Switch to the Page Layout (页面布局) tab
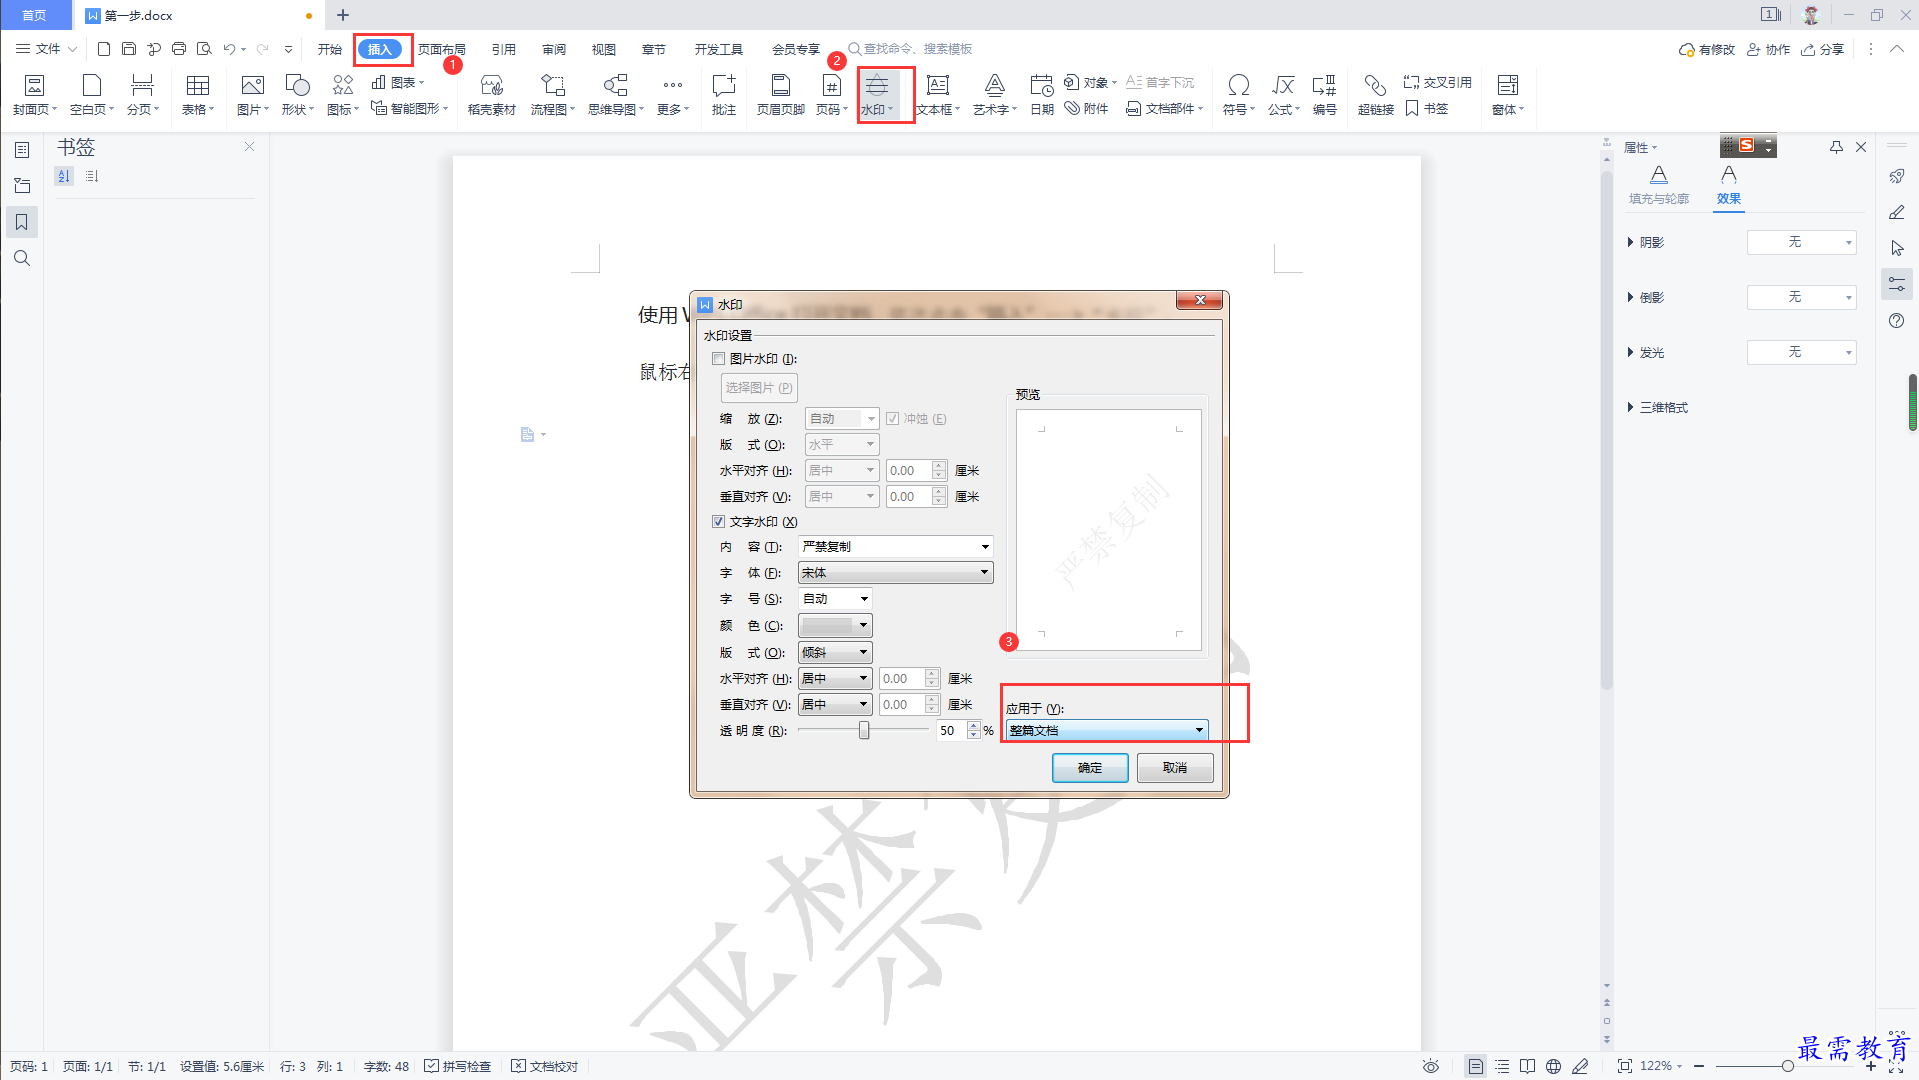The image size is (1919, 1080). (x=441, y=49)
